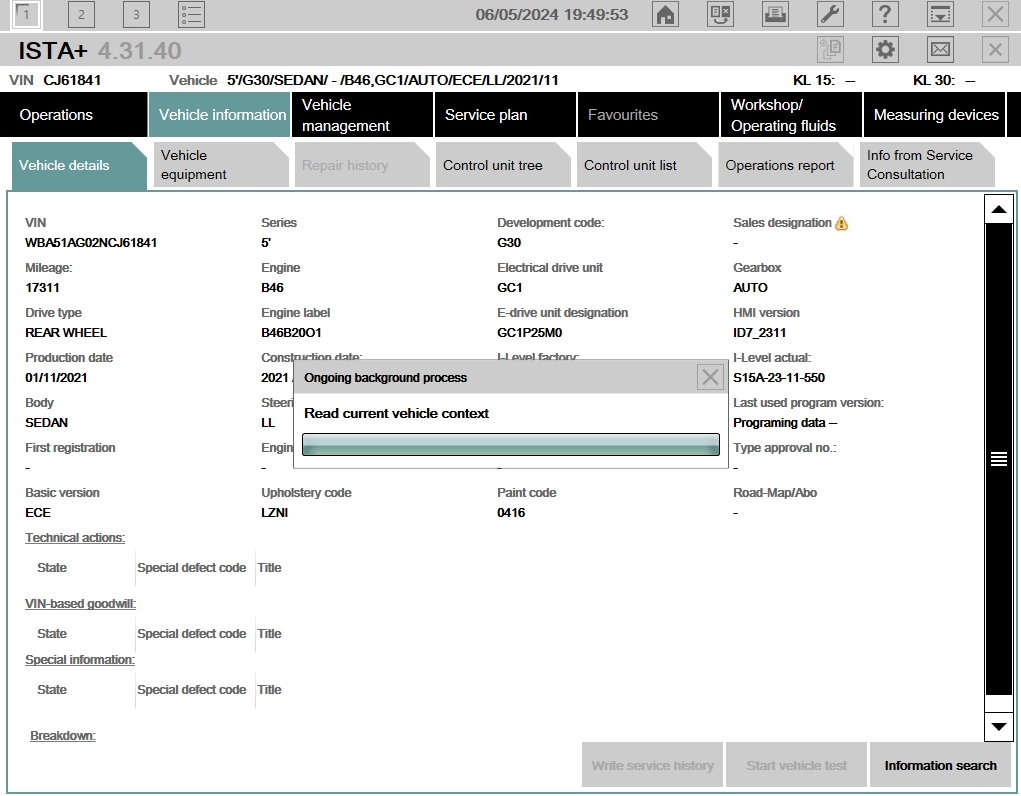Close the Ongoing background process dialog
This screenshot has width=1021, height=796.
point(710,377)
